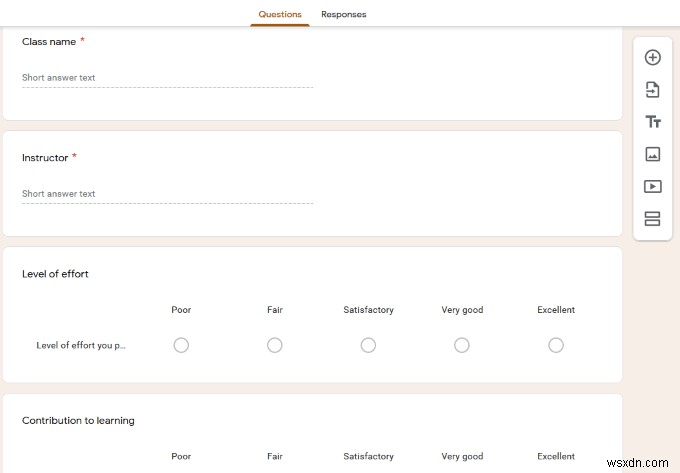Select Excellent for Level of effort
The width and height of the screenshot is (680, 473).
tap(556, 345)
